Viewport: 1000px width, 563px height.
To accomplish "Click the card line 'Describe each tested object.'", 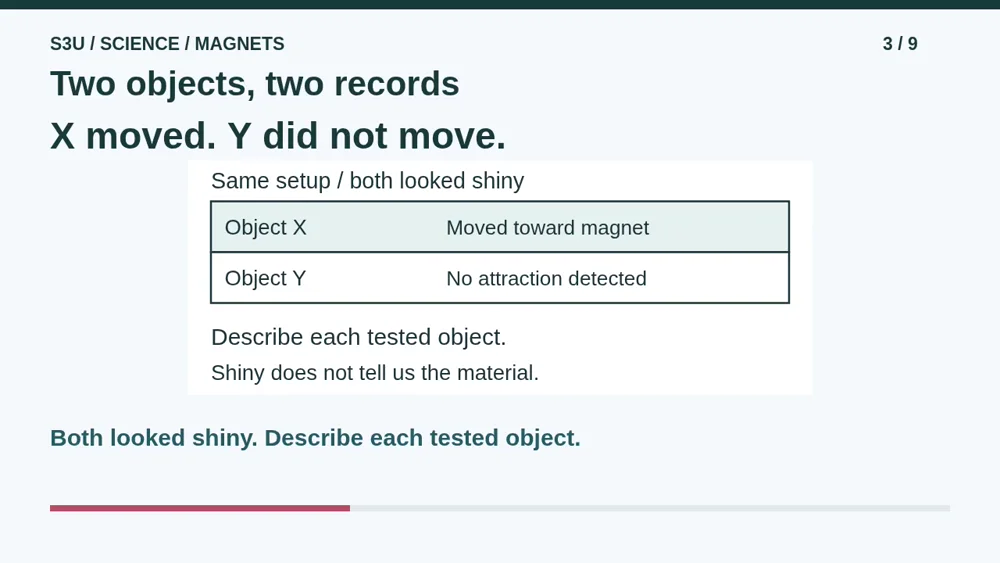I will coord(358,337).
